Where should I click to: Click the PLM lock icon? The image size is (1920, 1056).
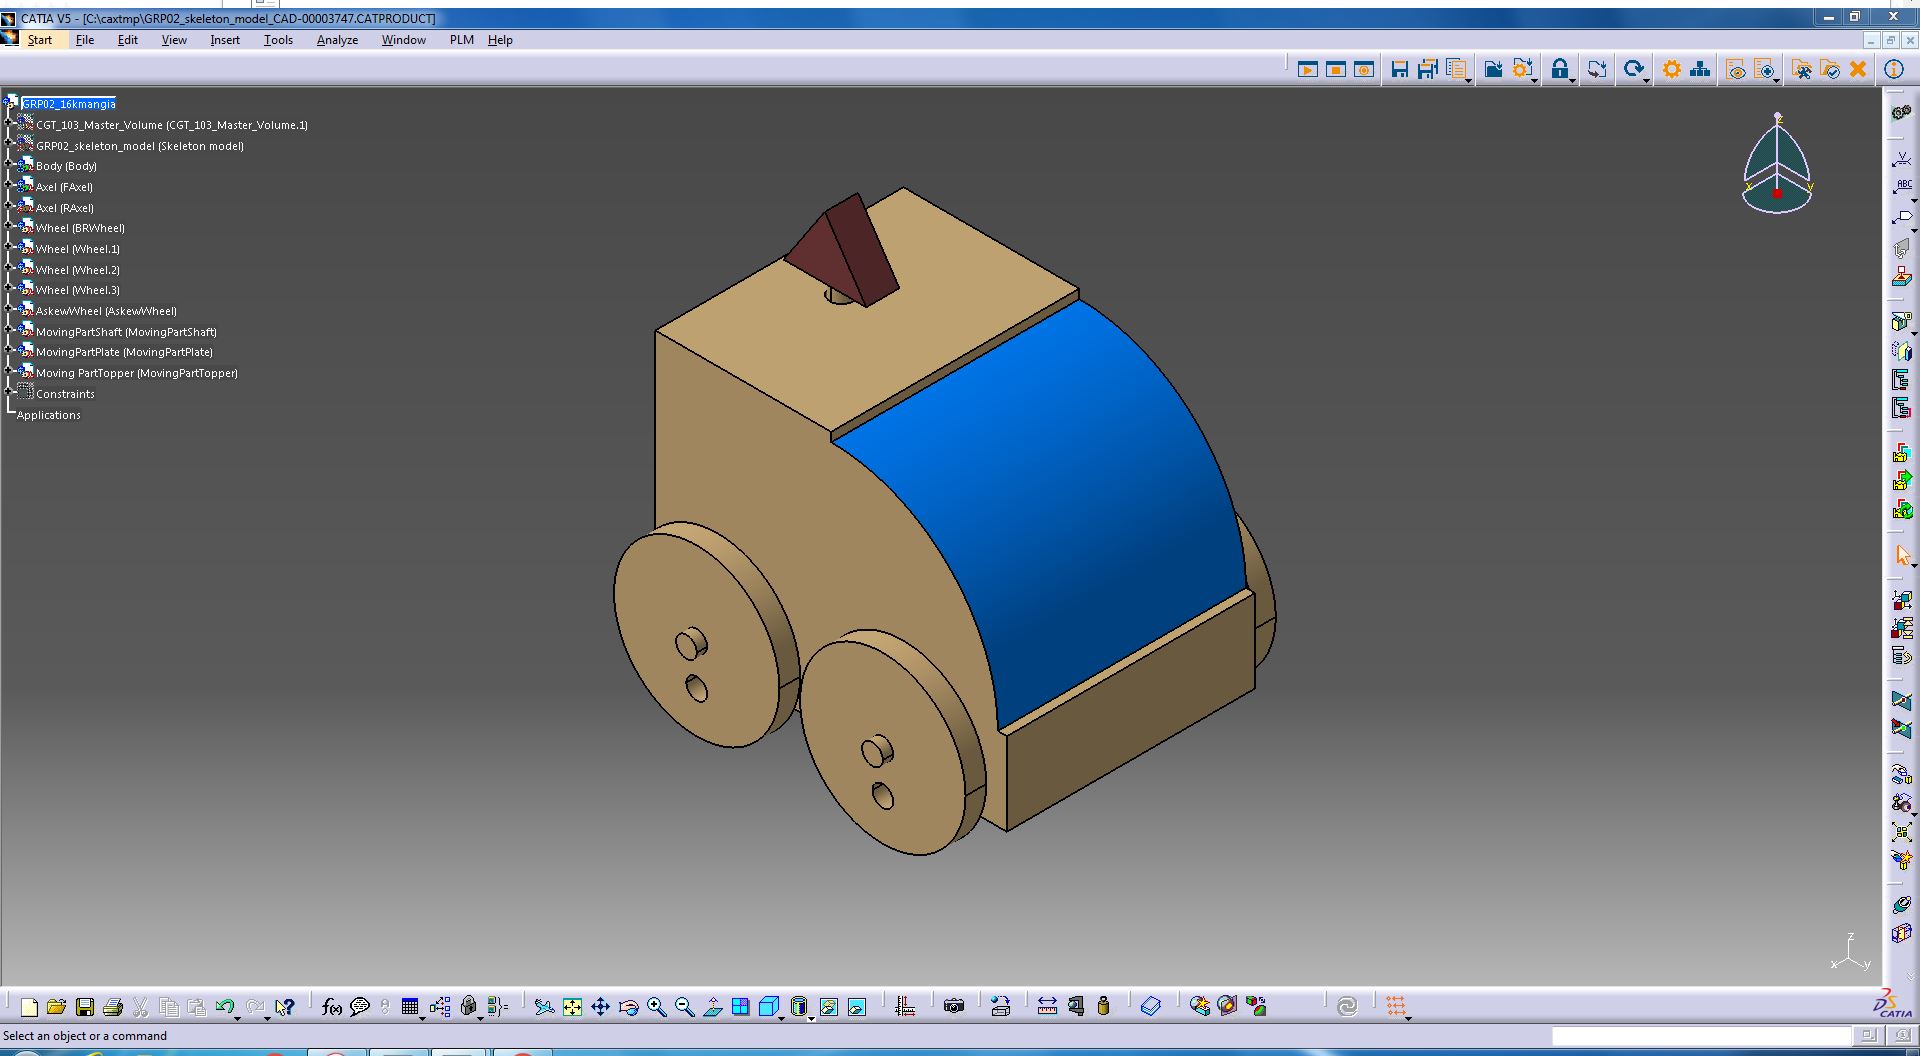[x=1559, y=69]
